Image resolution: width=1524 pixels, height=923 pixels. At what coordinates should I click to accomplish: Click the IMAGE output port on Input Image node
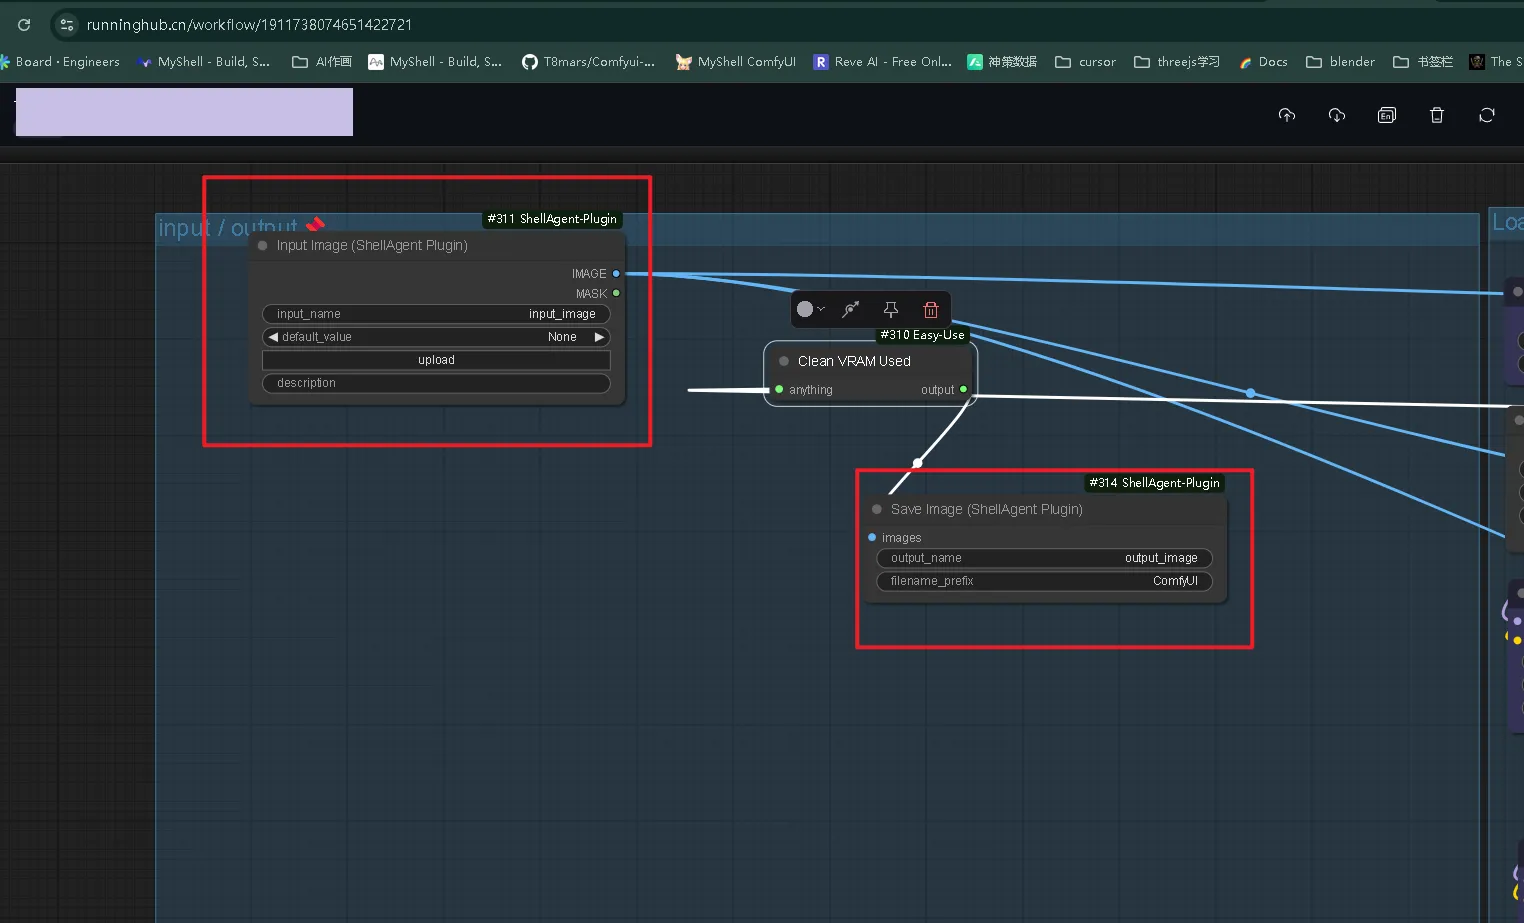(616, 273)
